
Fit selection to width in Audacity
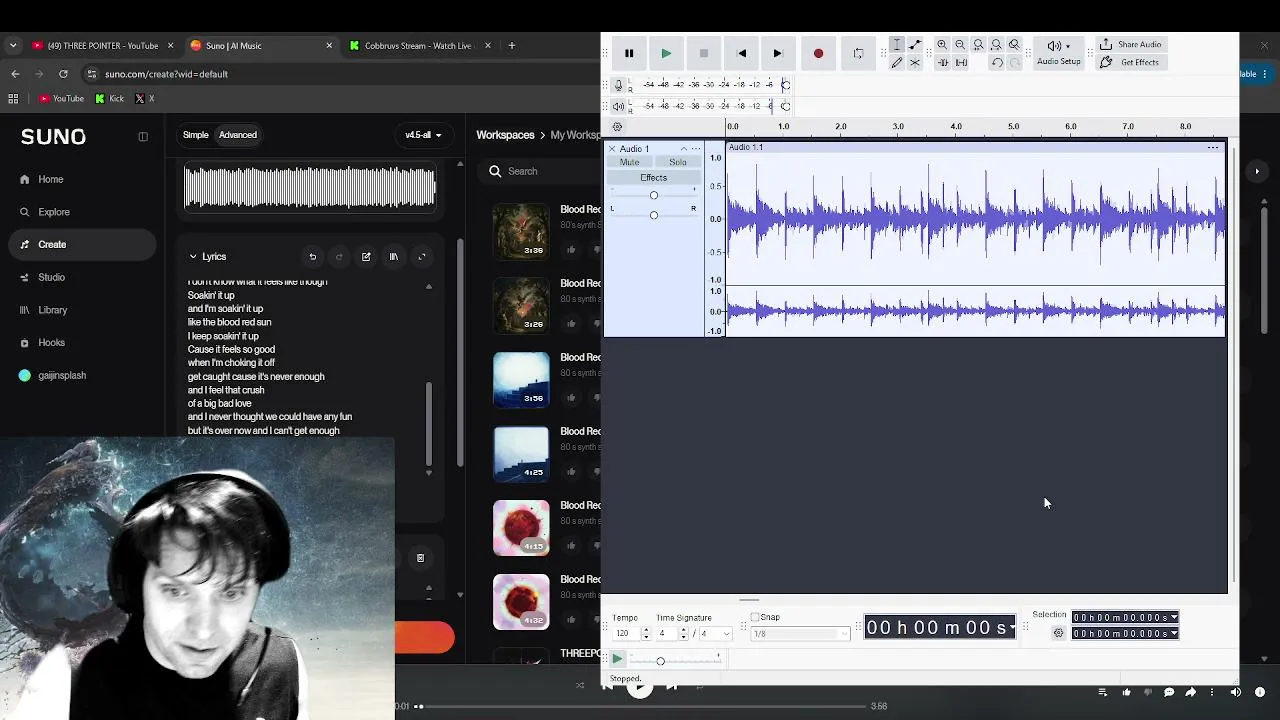pos(978,45)
